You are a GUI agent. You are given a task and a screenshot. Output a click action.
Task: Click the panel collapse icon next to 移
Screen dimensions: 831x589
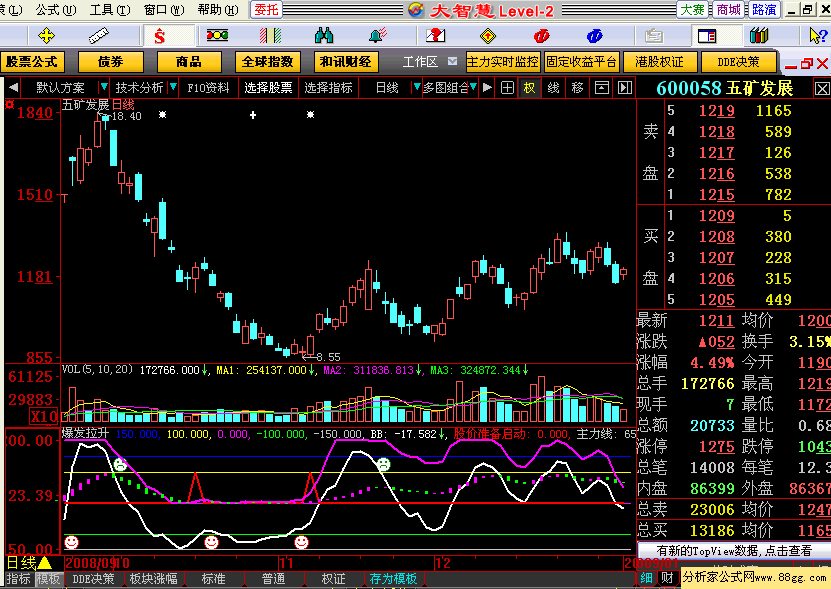[602, 87]
